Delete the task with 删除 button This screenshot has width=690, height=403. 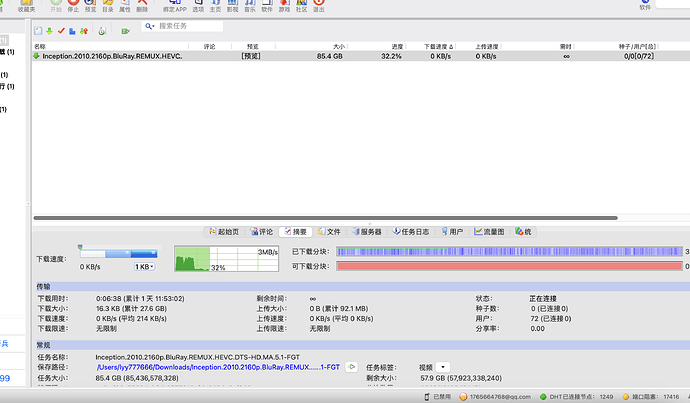click(x=142, y=6)
